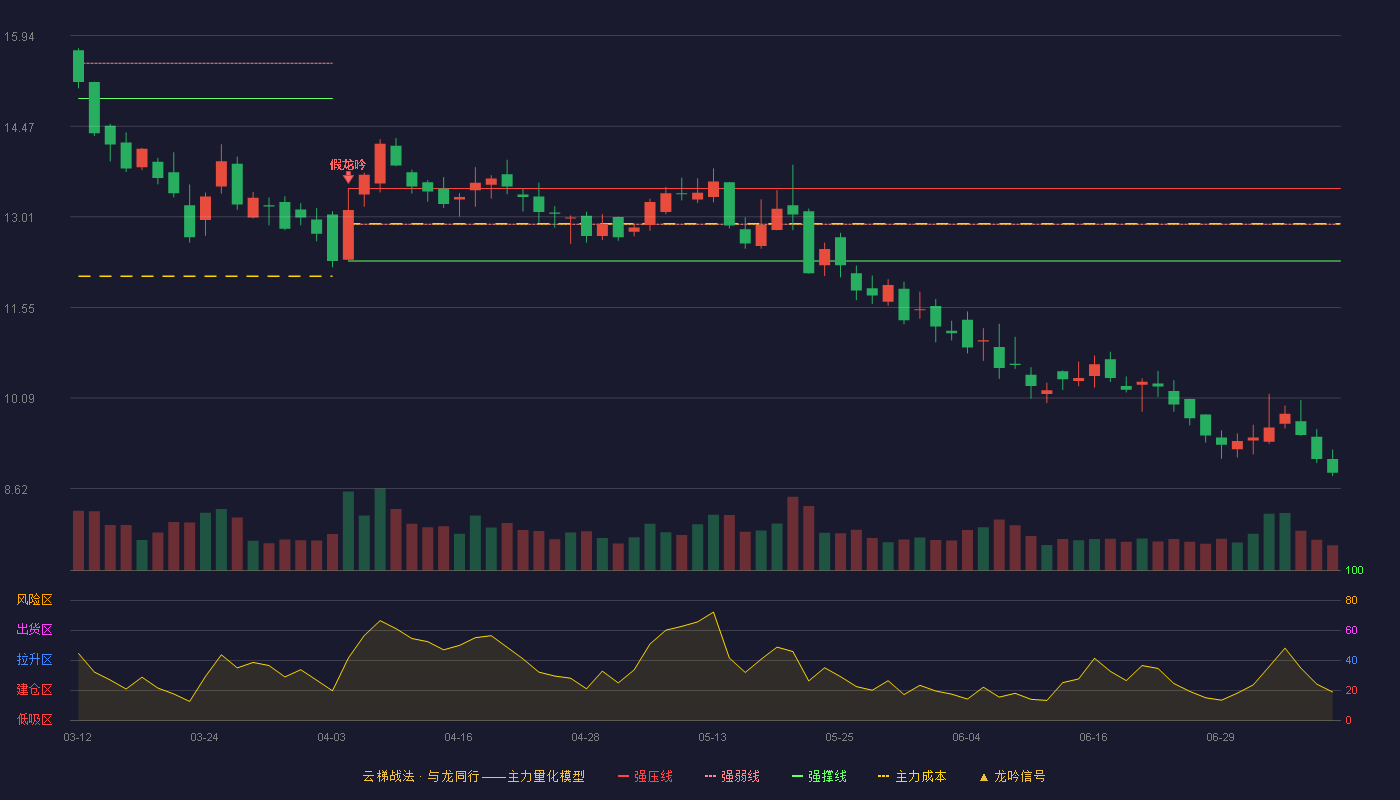Click the red 假龙吟 arrow marker
Viewport: 1400px width, 800px height.
348,178
